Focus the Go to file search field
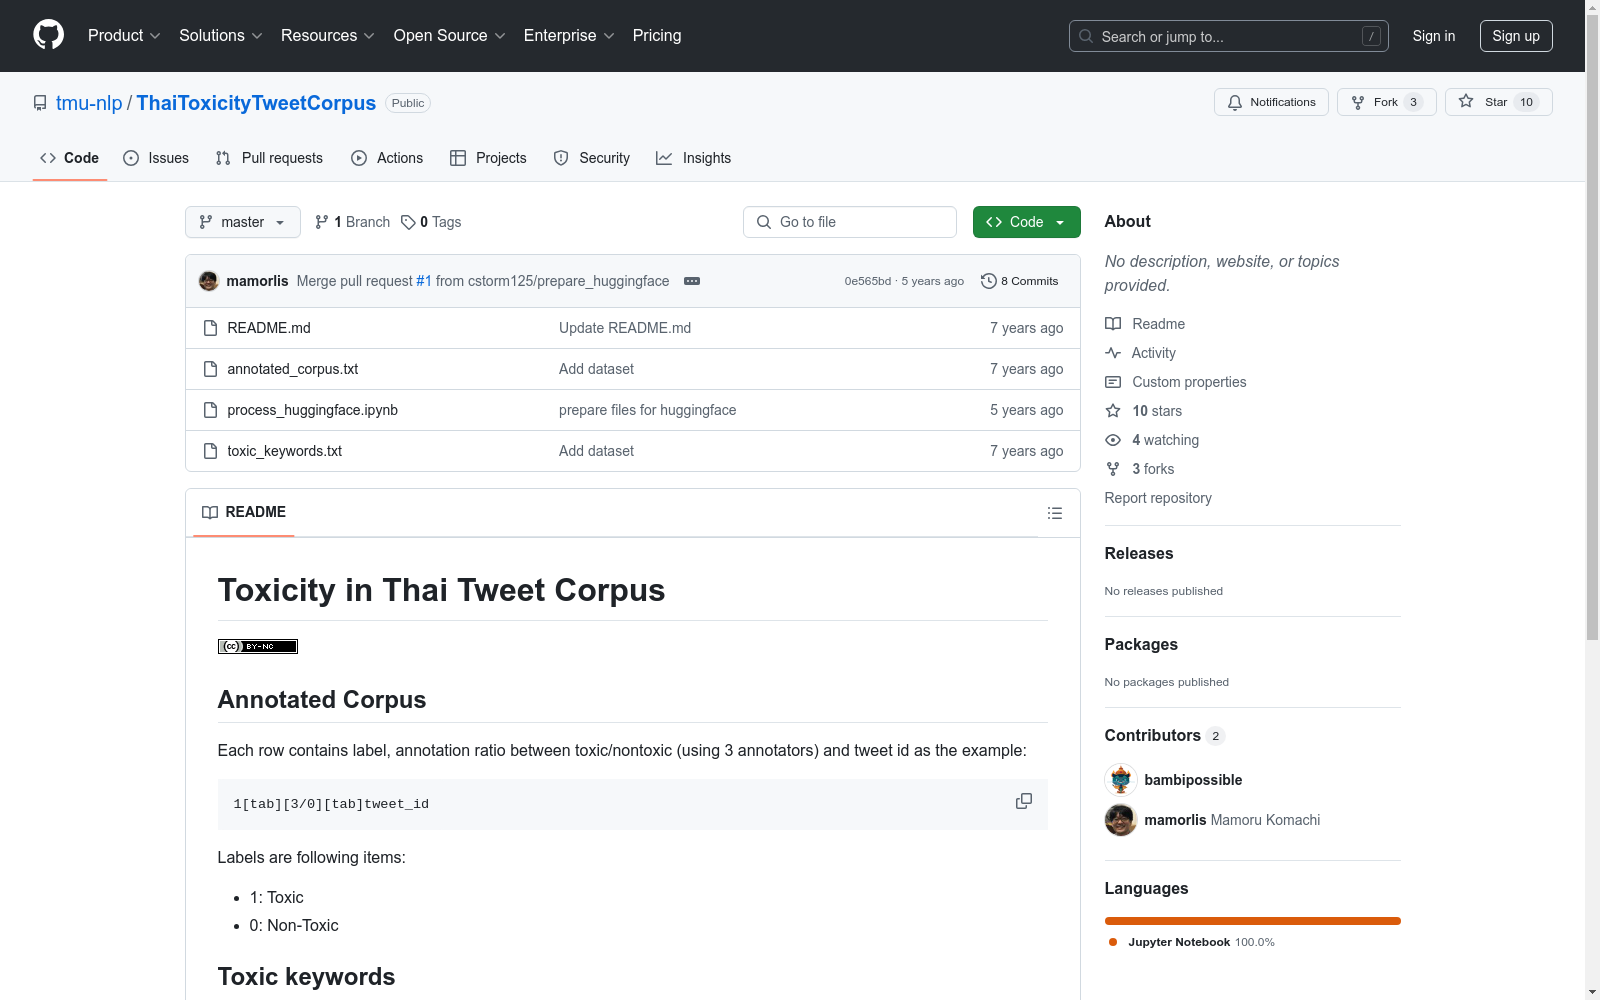 point(850,222)
